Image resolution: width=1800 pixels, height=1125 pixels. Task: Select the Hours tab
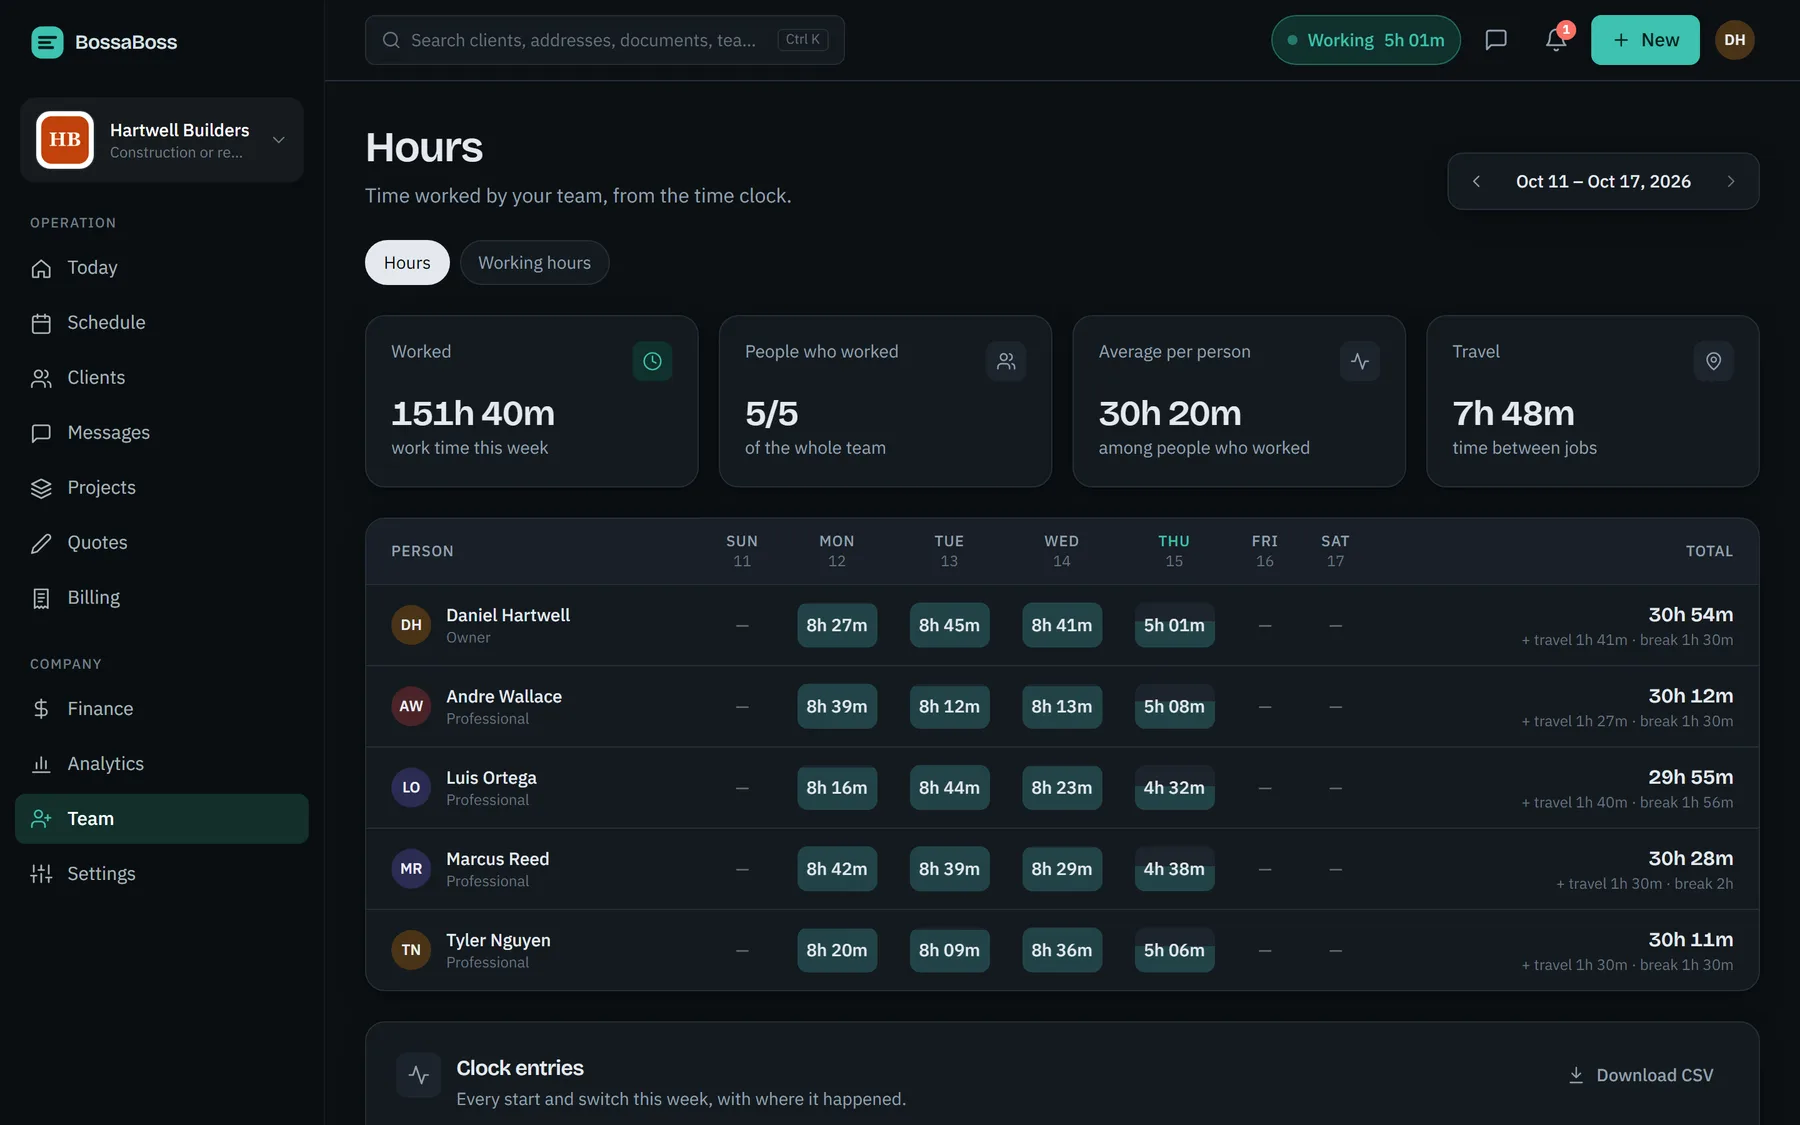[407, 262]
